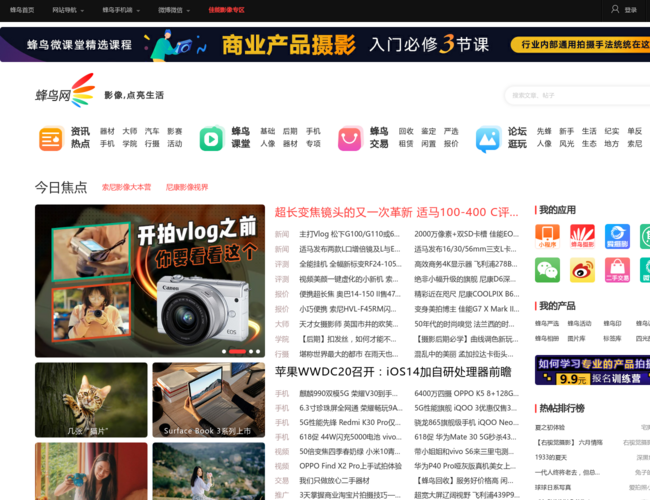Image resolution: width=650 pixels, height=500 pixels.
Task: Open the cat photo thumbnail
Action: 91,400
